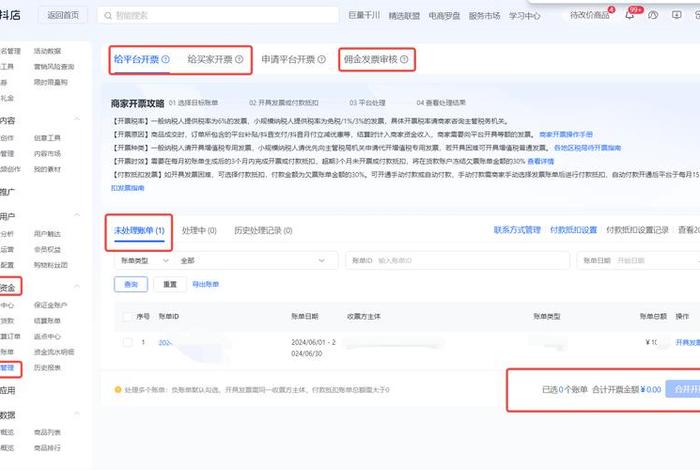Switch to the 给买家开票 tab
The height and width of the screenshot is (470, 700).
pyautogui.click(x=210, y=59)
